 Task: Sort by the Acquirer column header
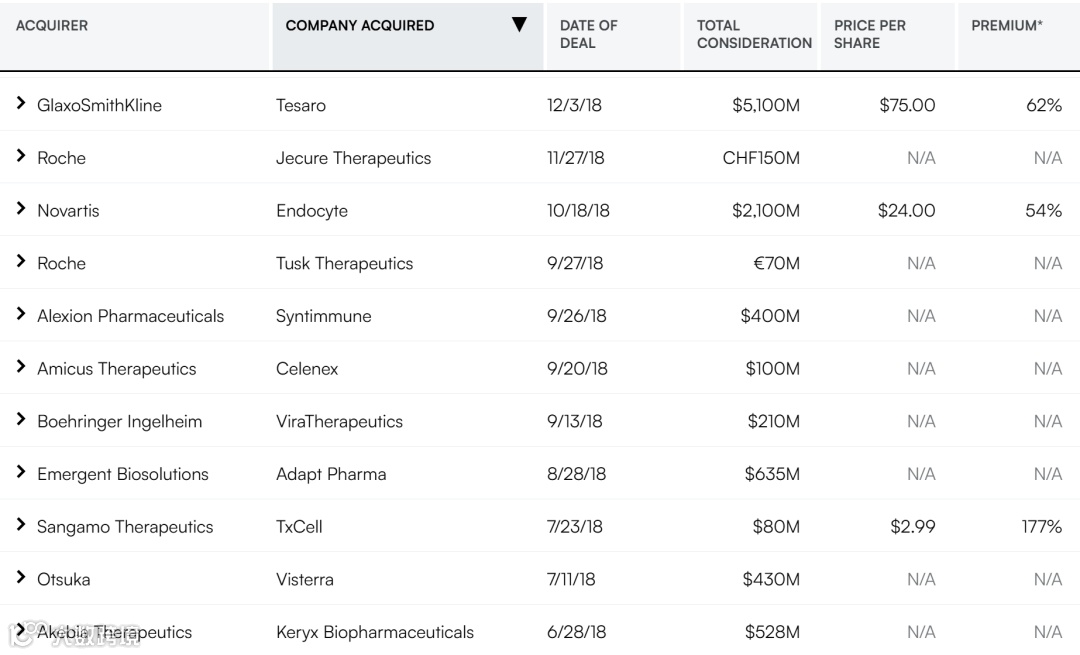click(x=52, y=26)
